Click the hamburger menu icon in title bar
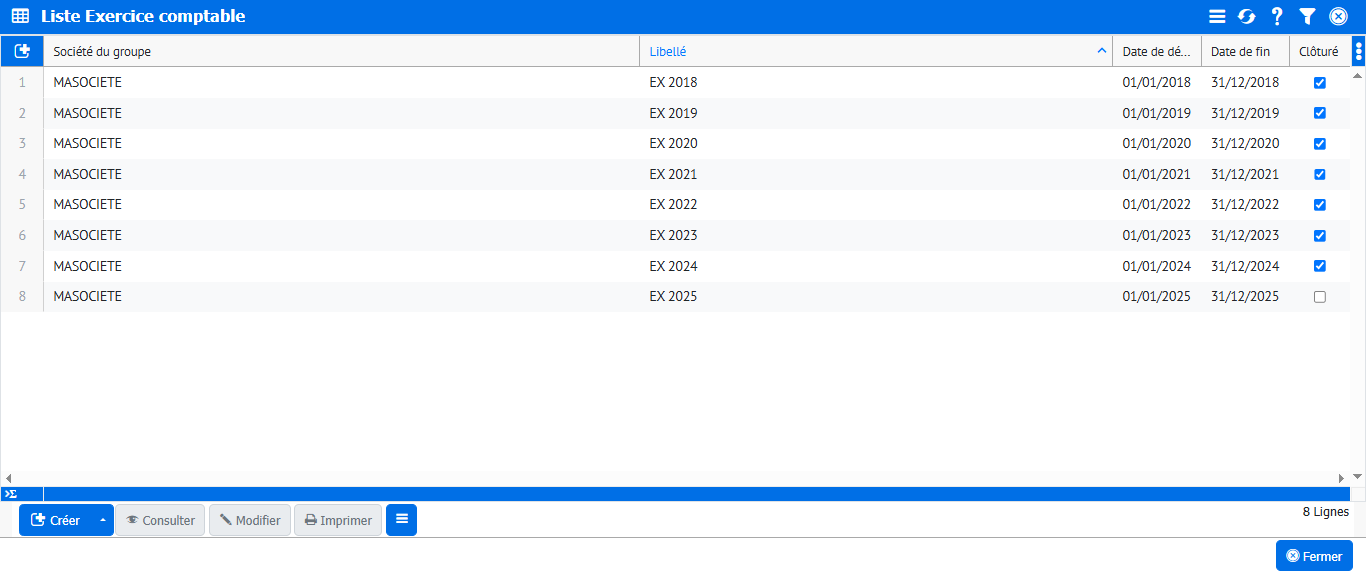The width and height of the screenshot is (1366, 573). [x=1217, y=16]
